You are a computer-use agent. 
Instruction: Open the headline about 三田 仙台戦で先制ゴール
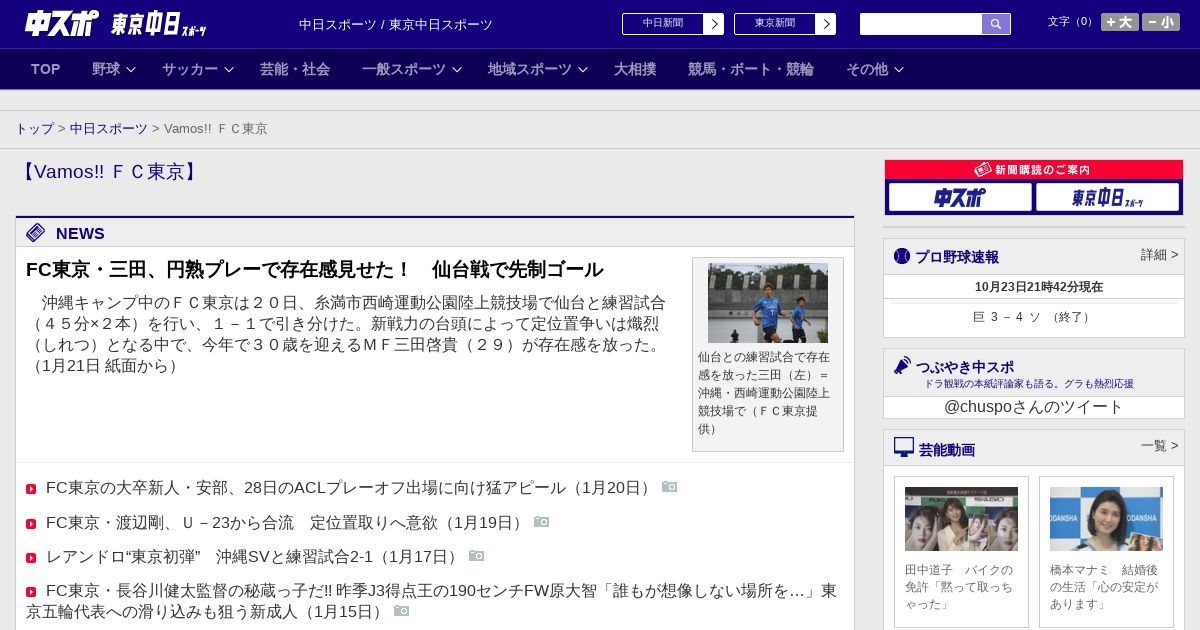315,269
